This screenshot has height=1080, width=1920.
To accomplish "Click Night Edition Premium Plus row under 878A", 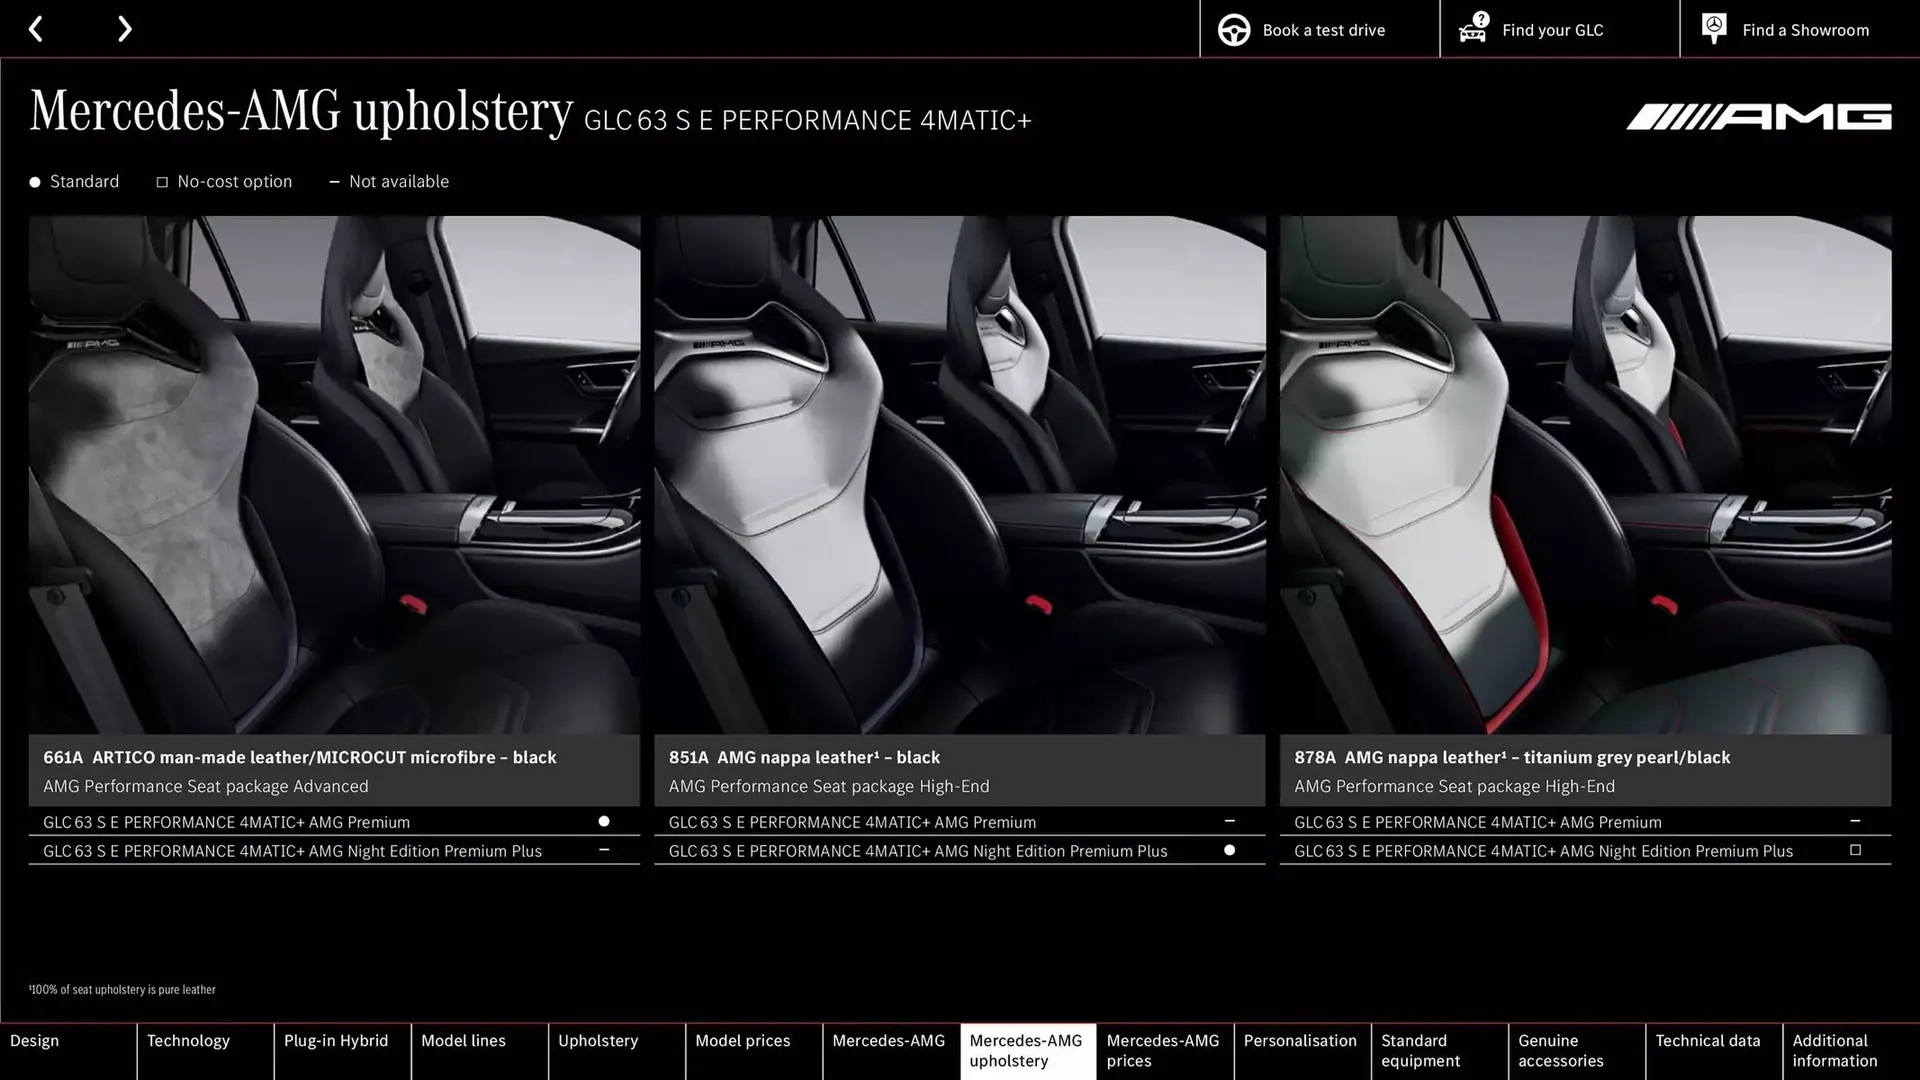I will pos(1585,850).
